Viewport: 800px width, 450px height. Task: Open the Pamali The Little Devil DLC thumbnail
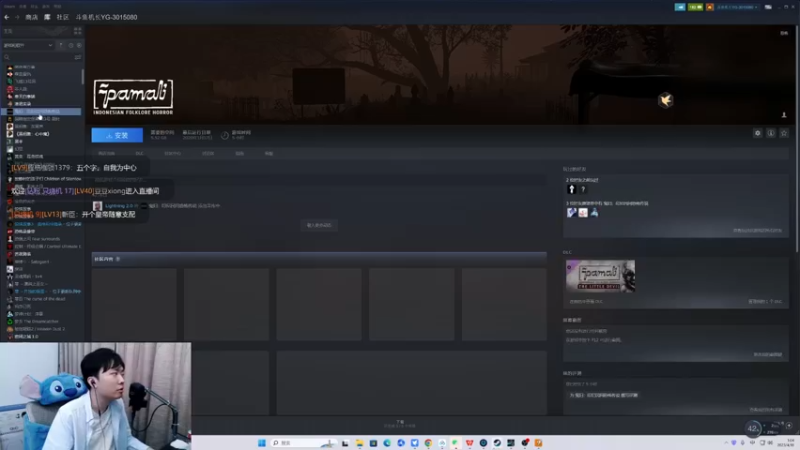(x=601, y=276)
